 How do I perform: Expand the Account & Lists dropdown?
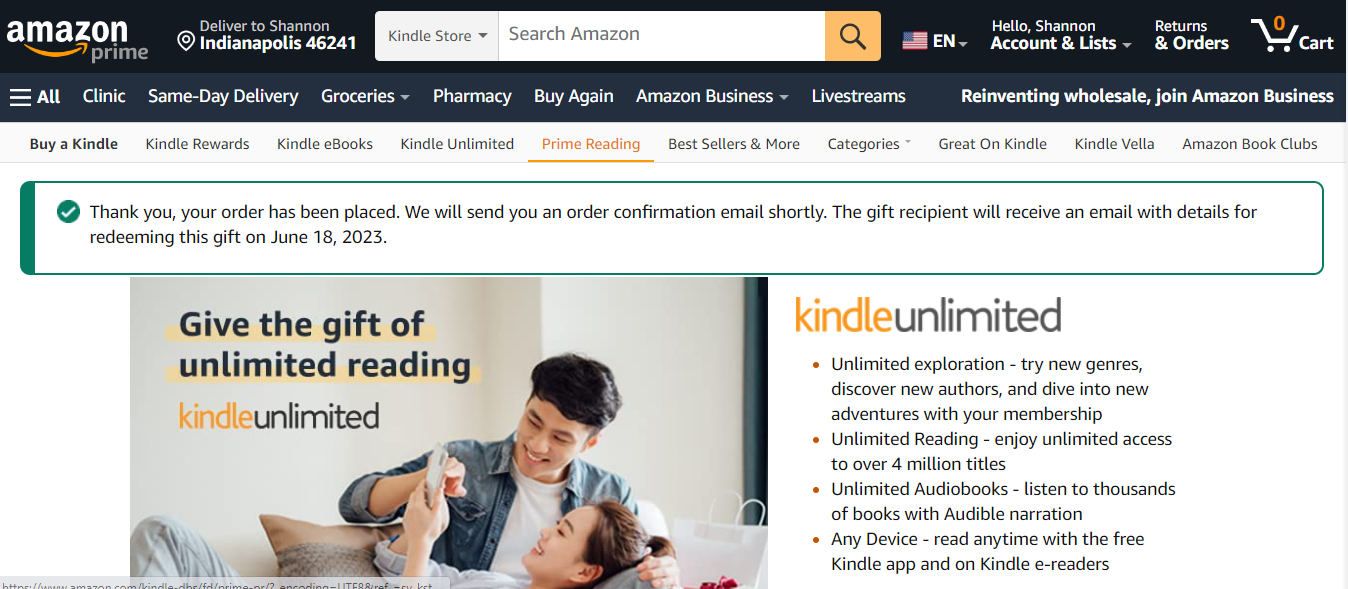point(1061,35)
